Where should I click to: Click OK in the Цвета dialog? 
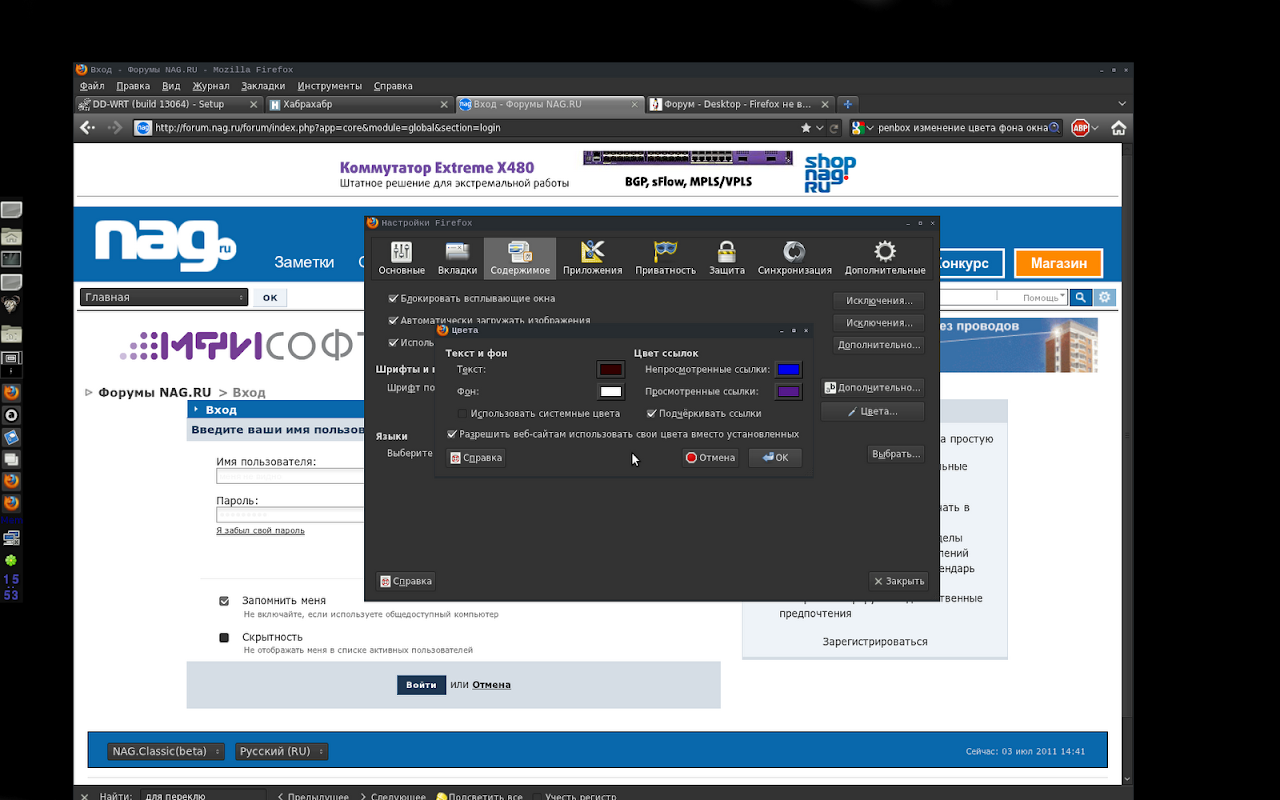[775, 458]
